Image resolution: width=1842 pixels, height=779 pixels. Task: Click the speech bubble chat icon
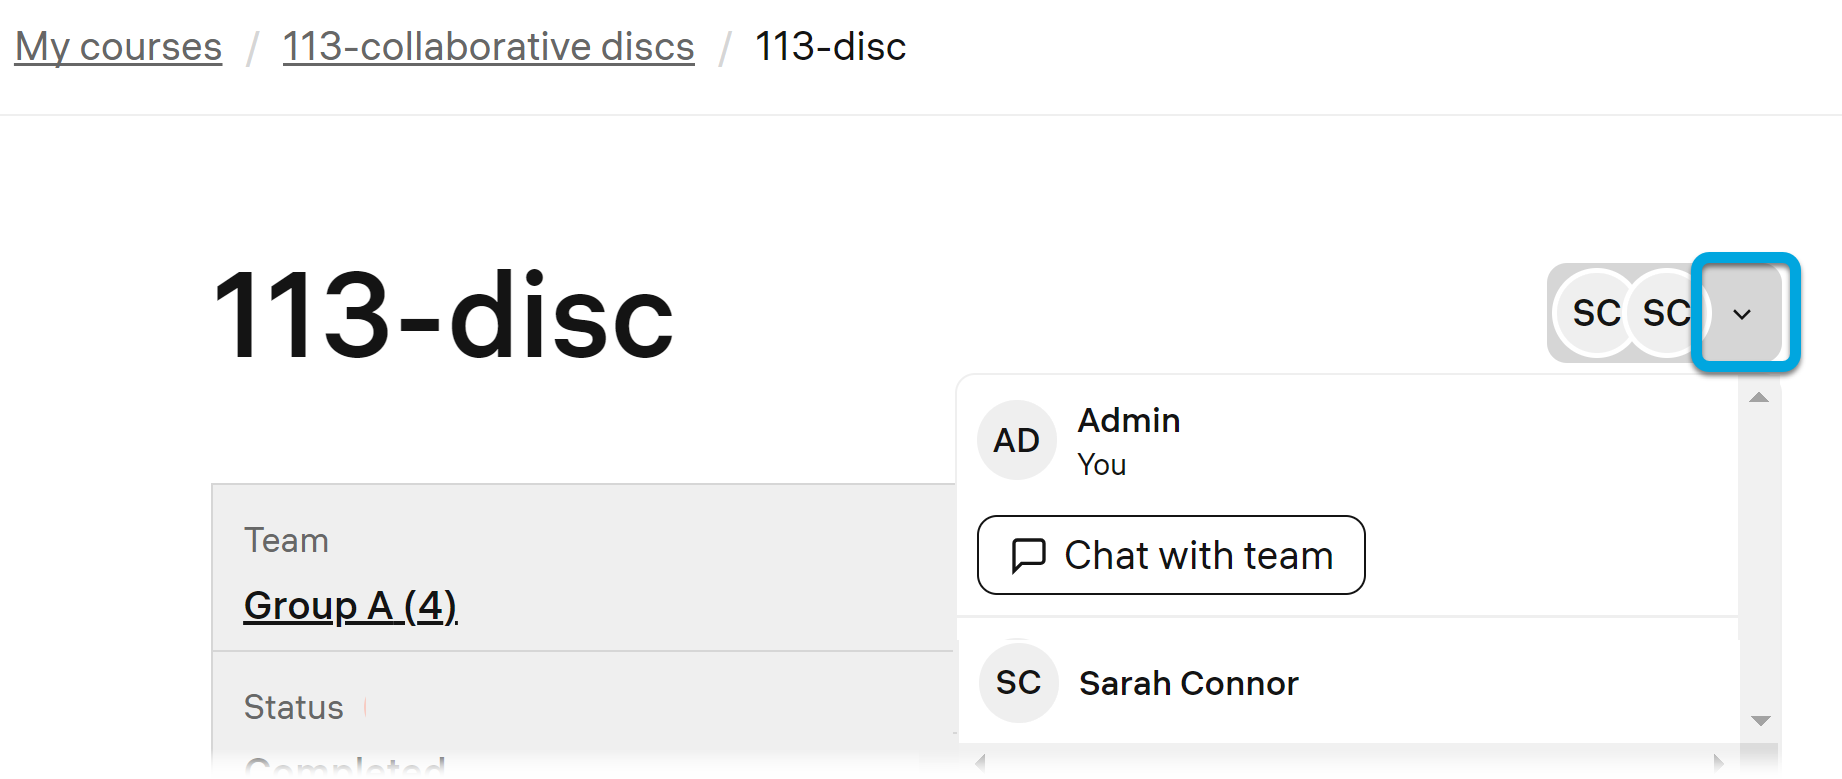pos(1028,555)
